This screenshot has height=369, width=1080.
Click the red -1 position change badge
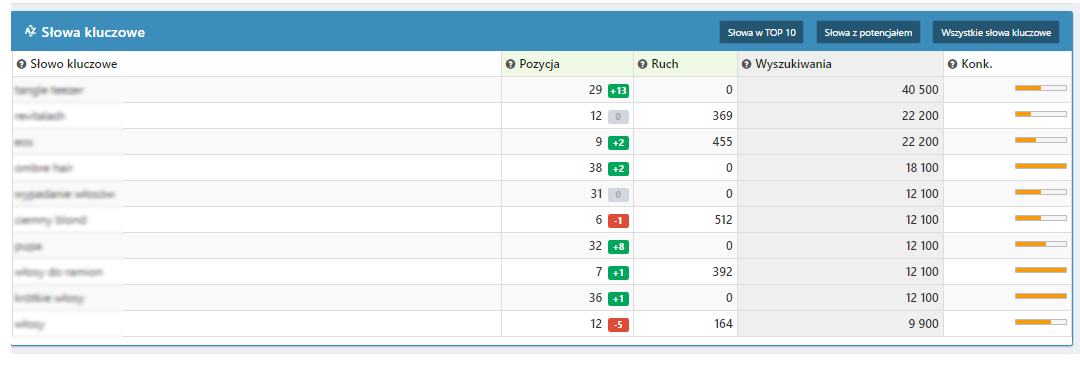click(618, 220)
